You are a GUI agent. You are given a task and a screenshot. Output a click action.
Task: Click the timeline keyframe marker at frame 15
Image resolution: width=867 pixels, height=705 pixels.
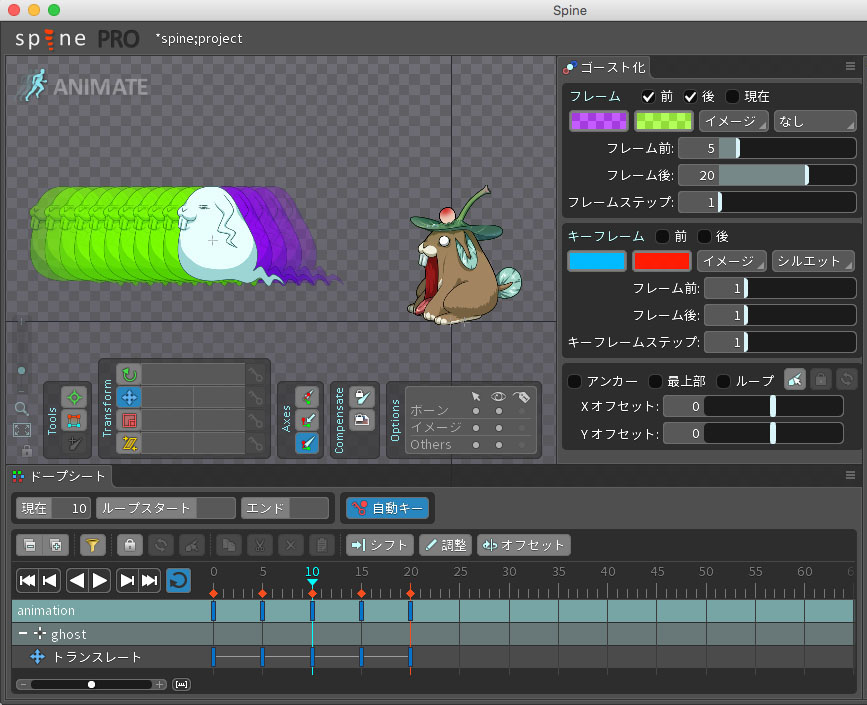[x=361, y=593]
